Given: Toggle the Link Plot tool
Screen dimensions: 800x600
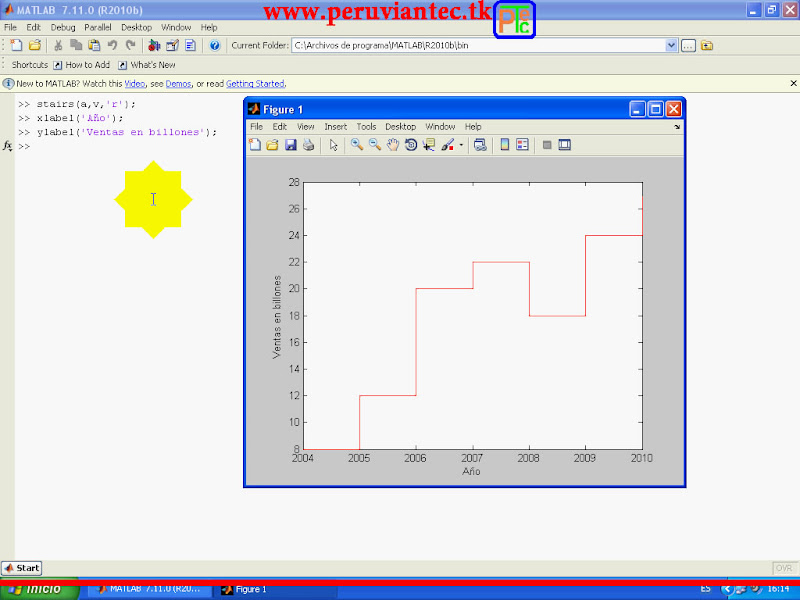Looking at the screenshot, I should coord(480,145).
